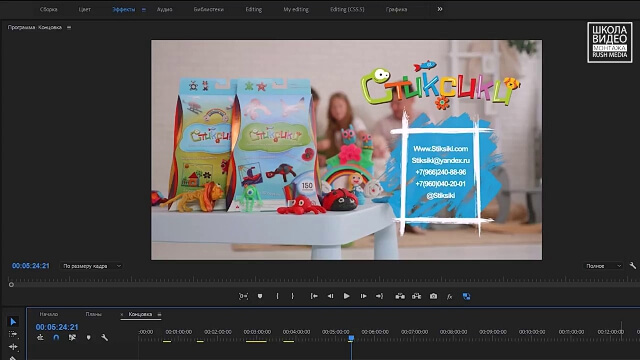Go to In point

[x=314, y=296]
